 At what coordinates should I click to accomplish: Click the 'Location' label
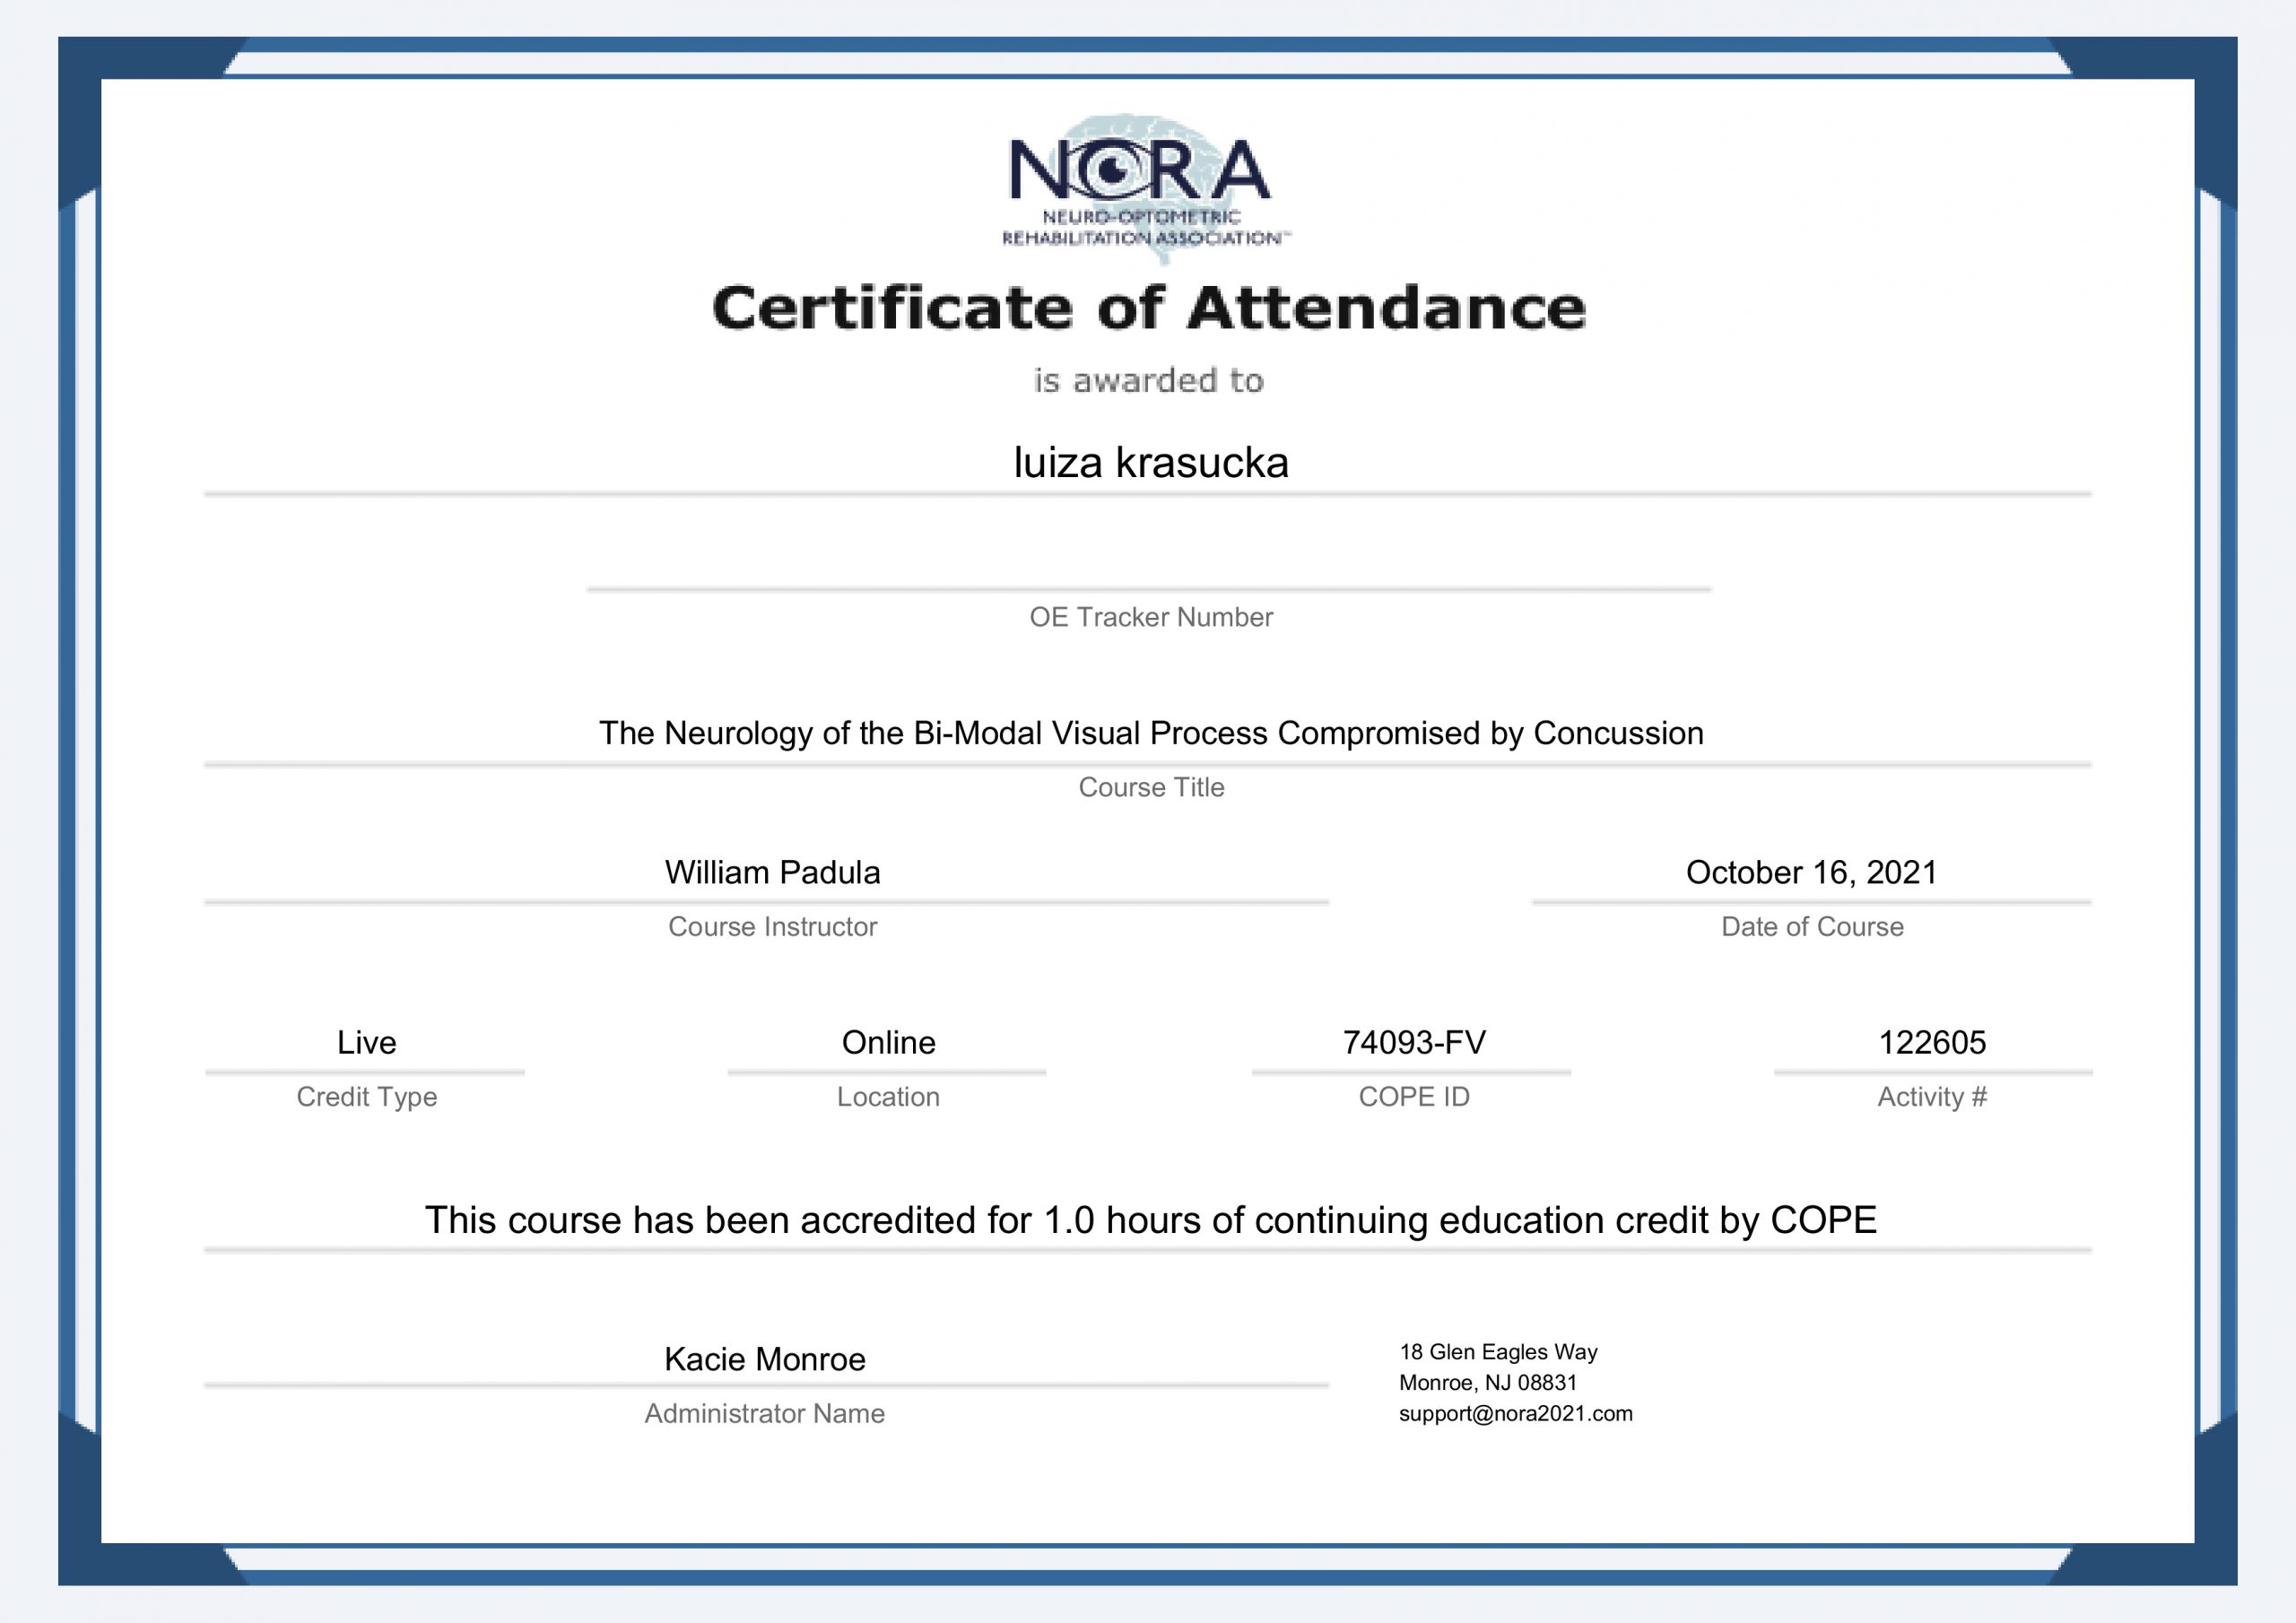click(888, 1097)
